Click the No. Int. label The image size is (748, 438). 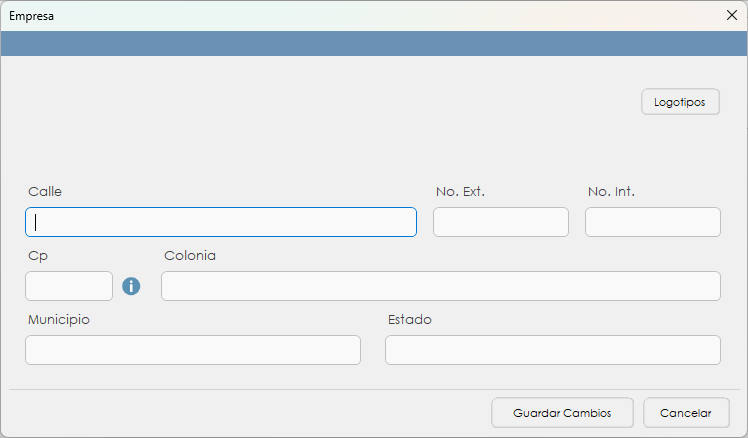coord(611,191)
